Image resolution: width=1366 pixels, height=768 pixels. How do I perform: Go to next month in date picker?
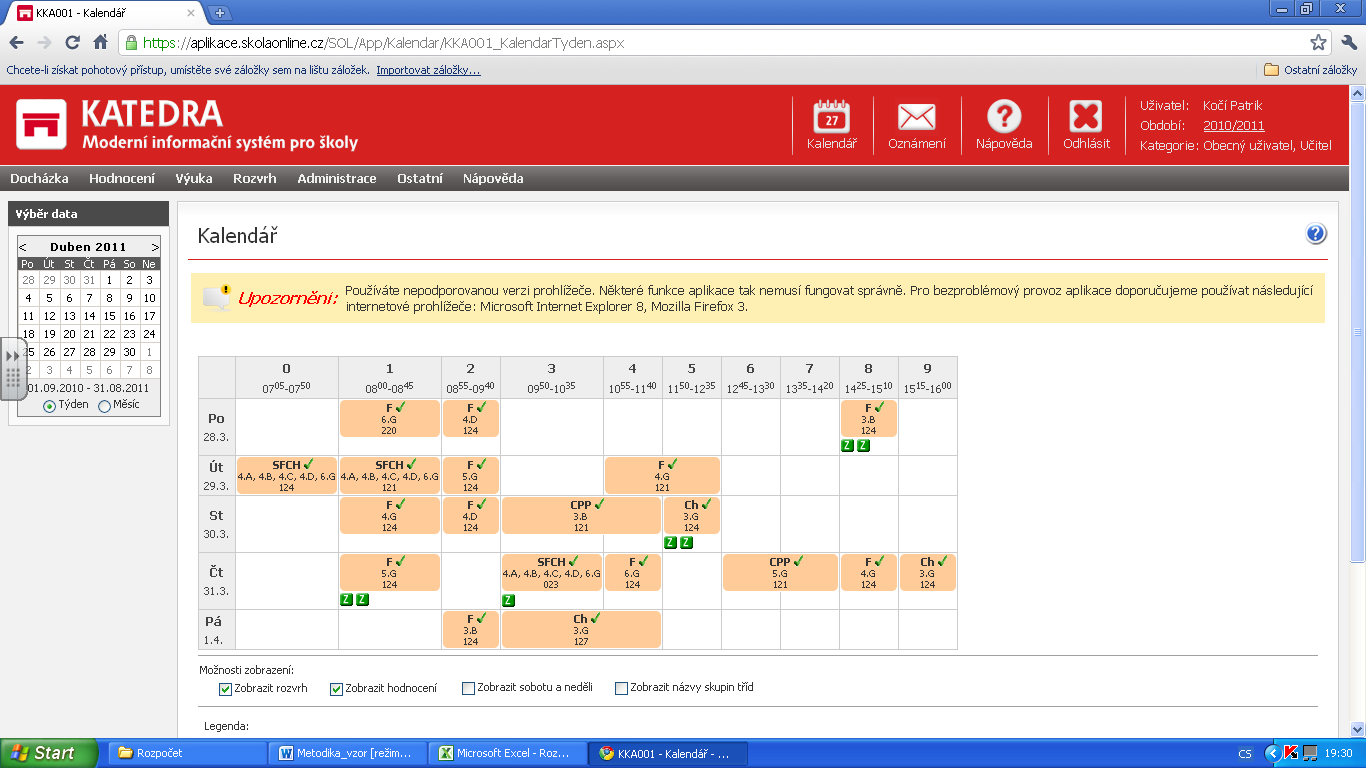[x=154, y=247]
